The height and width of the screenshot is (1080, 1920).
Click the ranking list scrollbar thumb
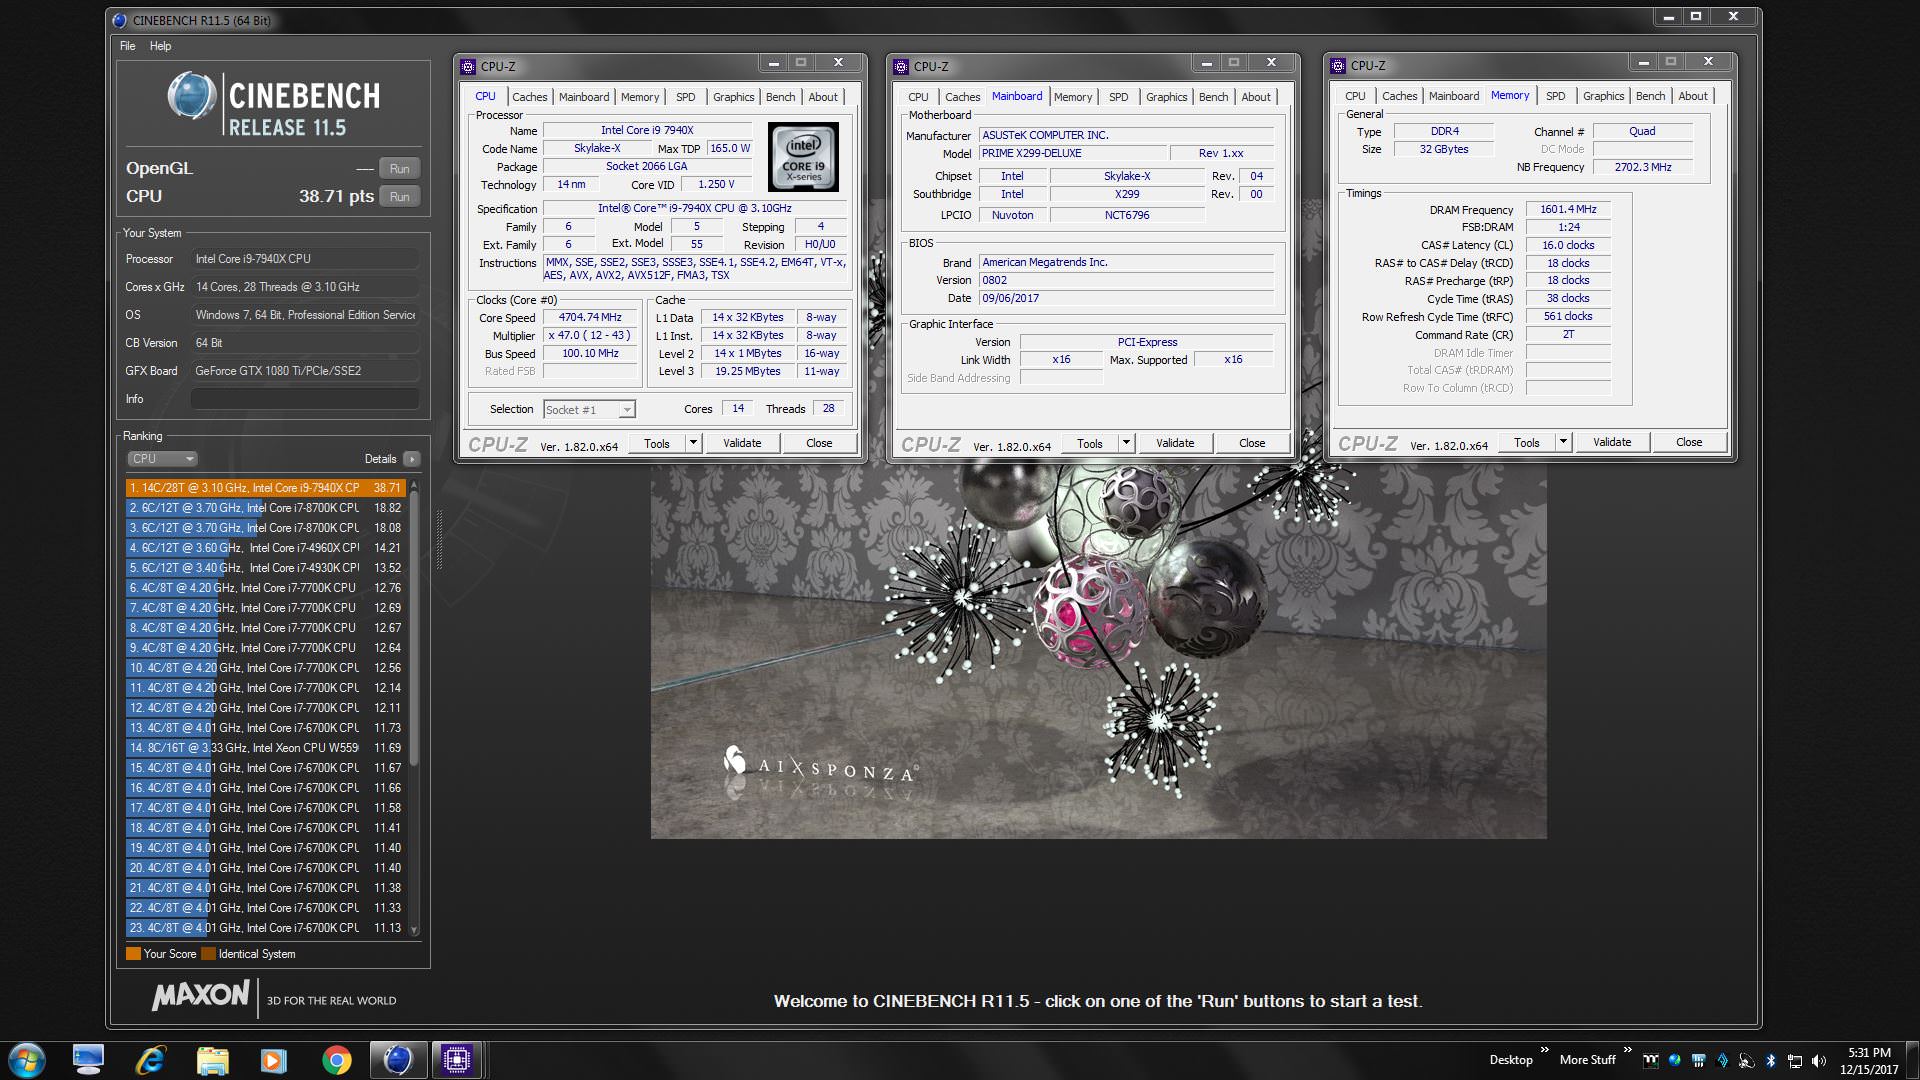coord(414,630)
